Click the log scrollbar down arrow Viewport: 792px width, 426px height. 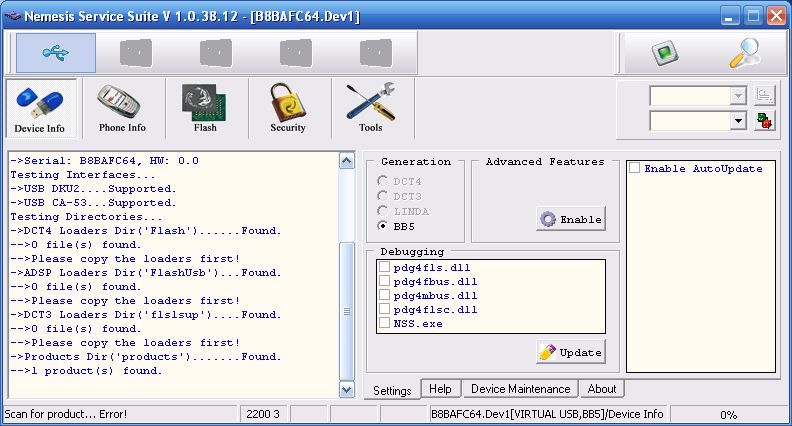tap(346, 390)
